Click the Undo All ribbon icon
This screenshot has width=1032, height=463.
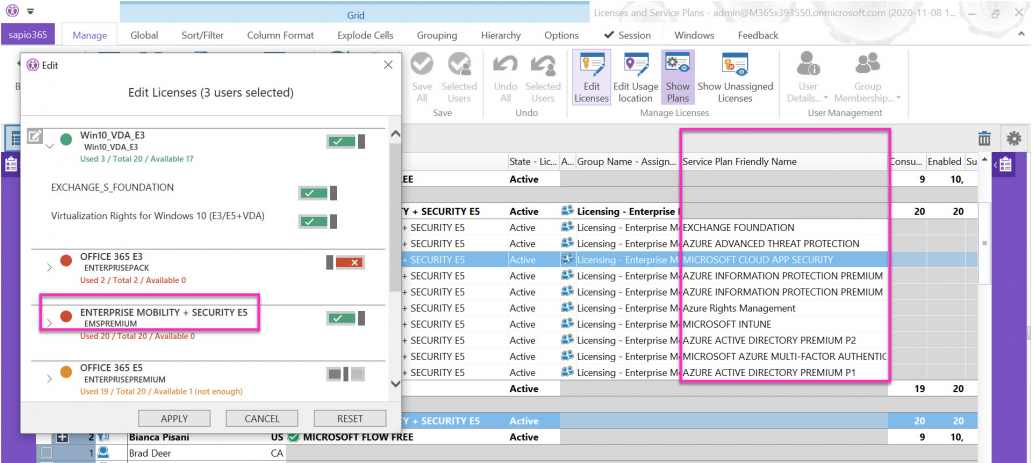pyautogui.click(x=505, y=65)
